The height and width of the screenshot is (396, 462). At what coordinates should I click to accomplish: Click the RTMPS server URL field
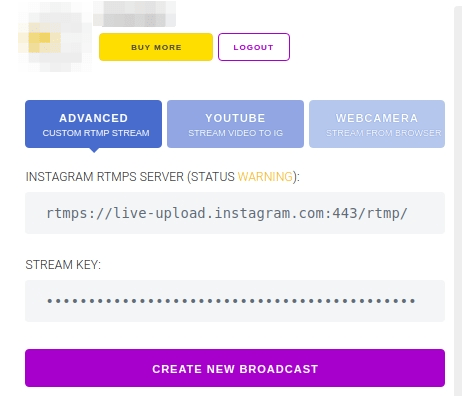(235, 213)
